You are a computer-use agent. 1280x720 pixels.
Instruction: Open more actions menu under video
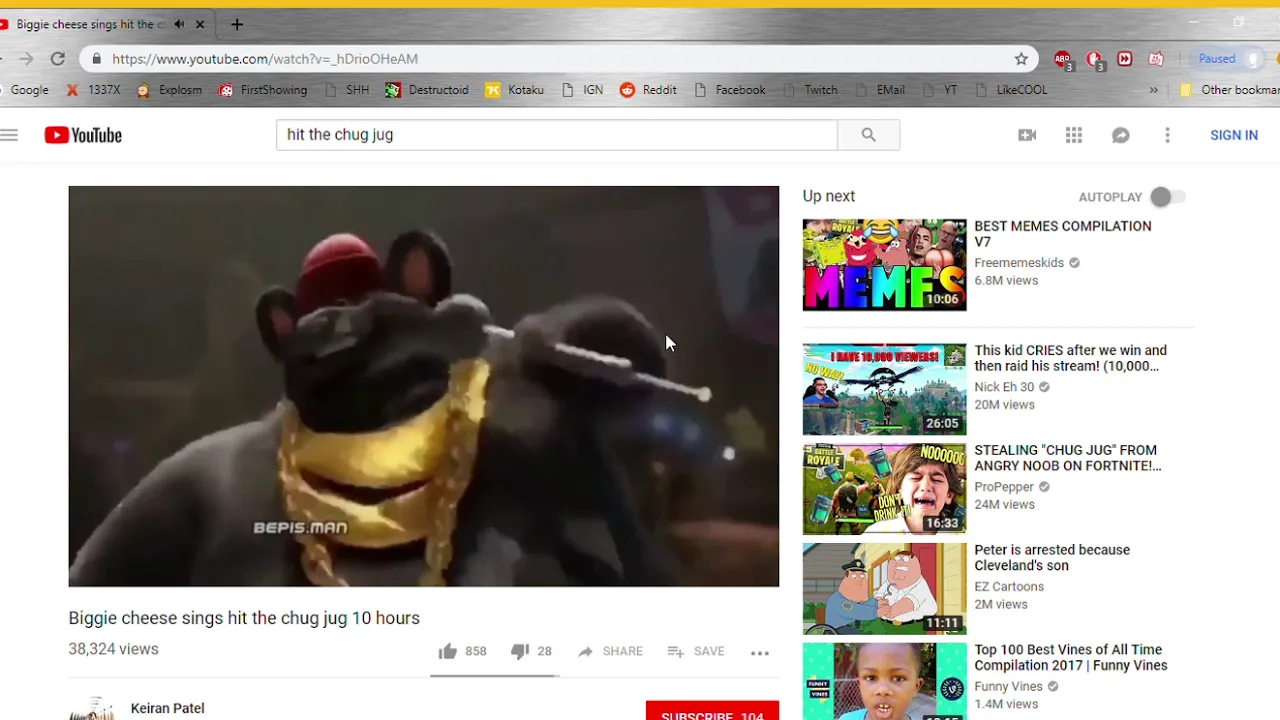[760, 652]
